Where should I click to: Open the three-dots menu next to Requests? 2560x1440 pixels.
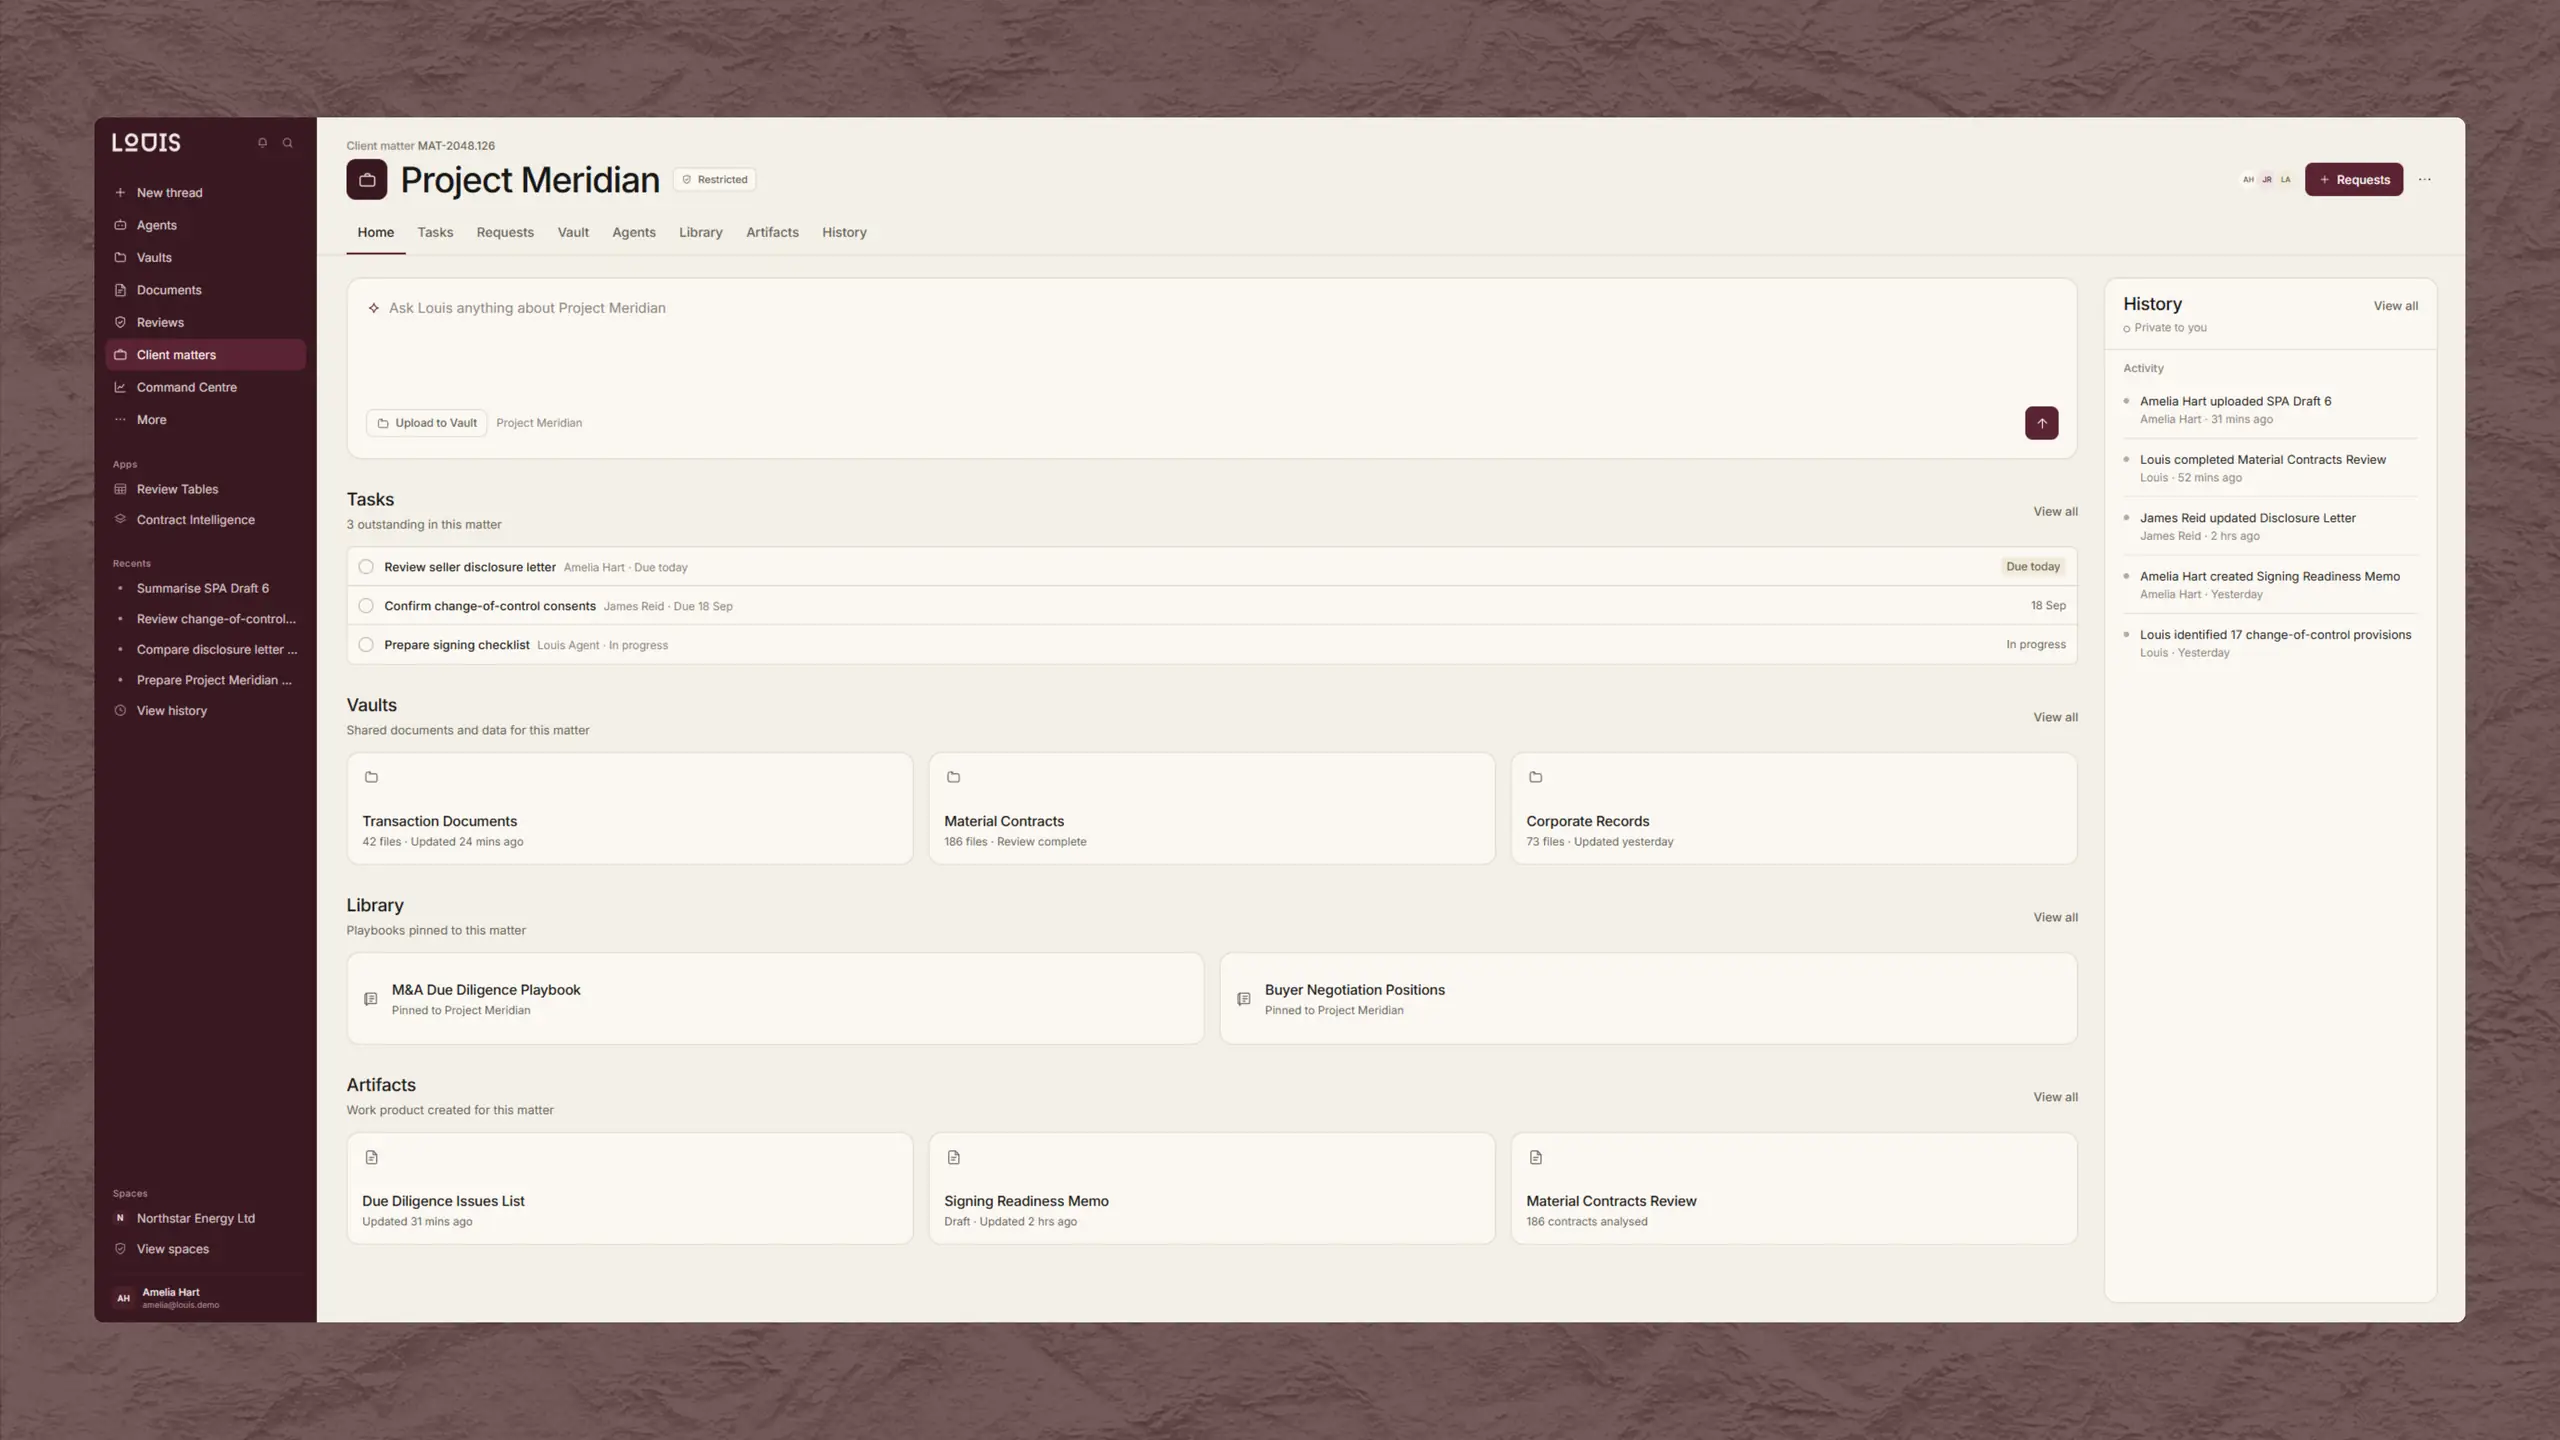(2424, 180)
